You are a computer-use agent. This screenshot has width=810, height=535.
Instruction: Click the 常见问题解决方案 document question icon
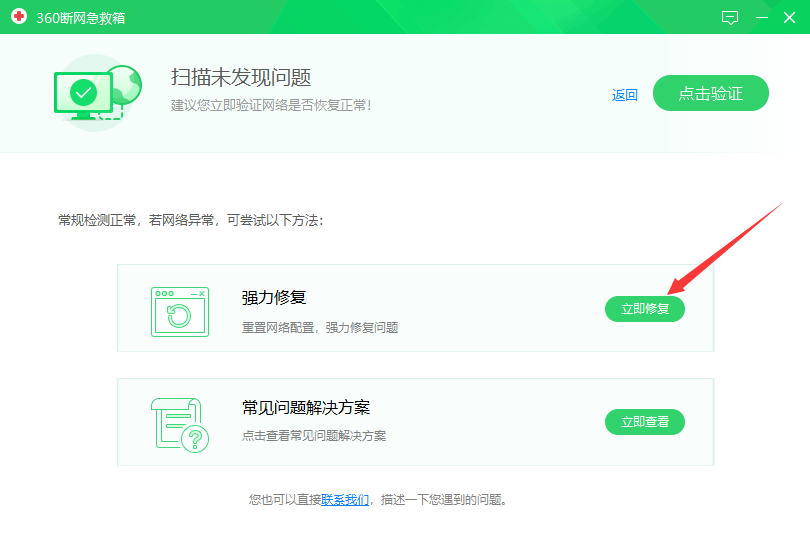180,425
